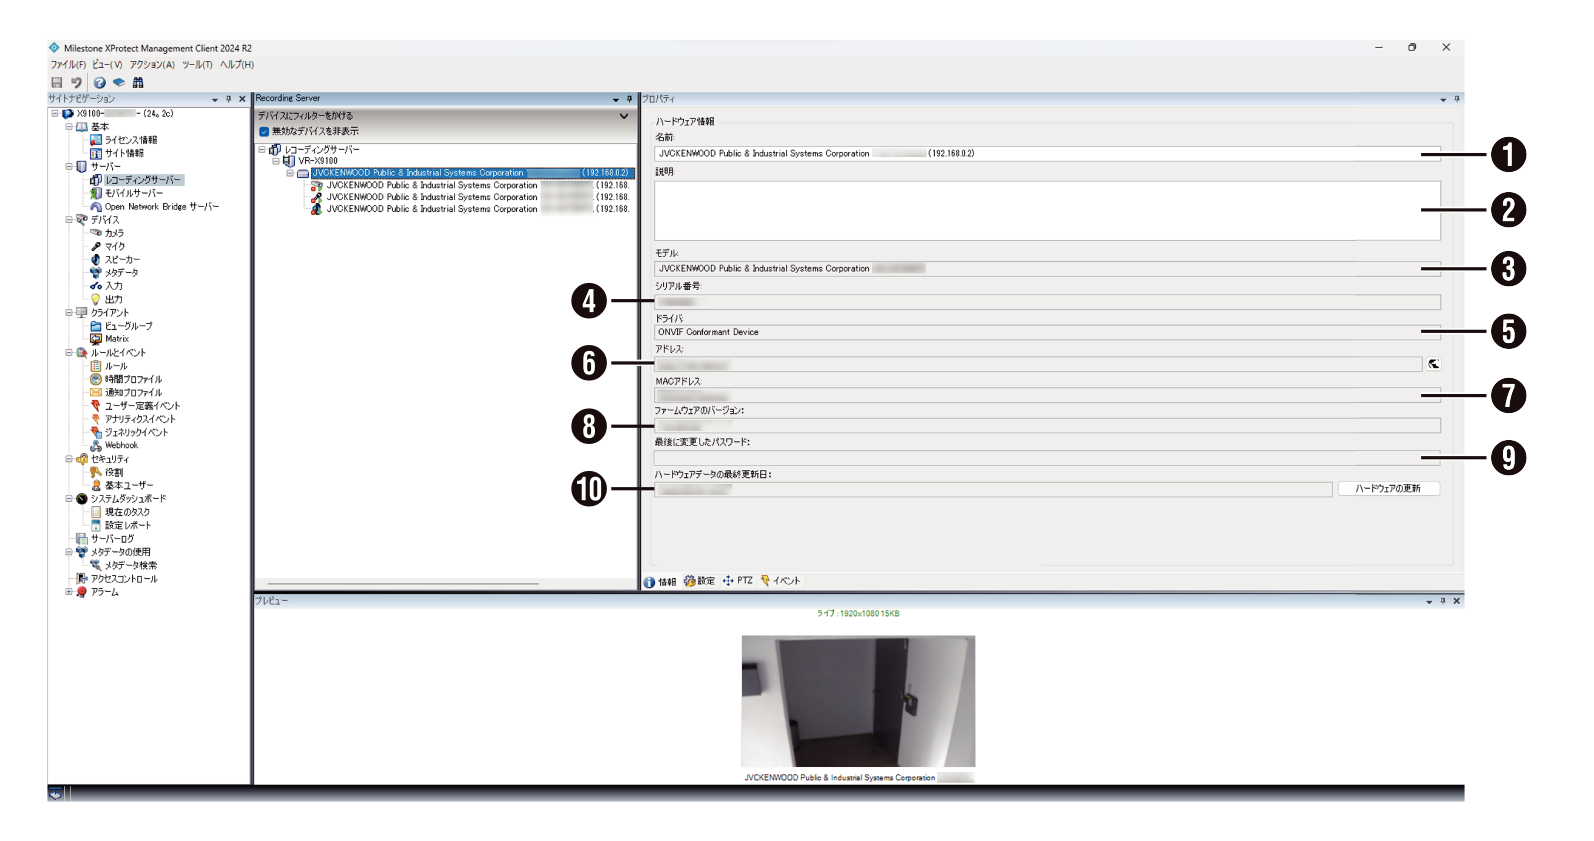
Task: Switch to the PTZ properties tab
Action: tap(738, 581)
